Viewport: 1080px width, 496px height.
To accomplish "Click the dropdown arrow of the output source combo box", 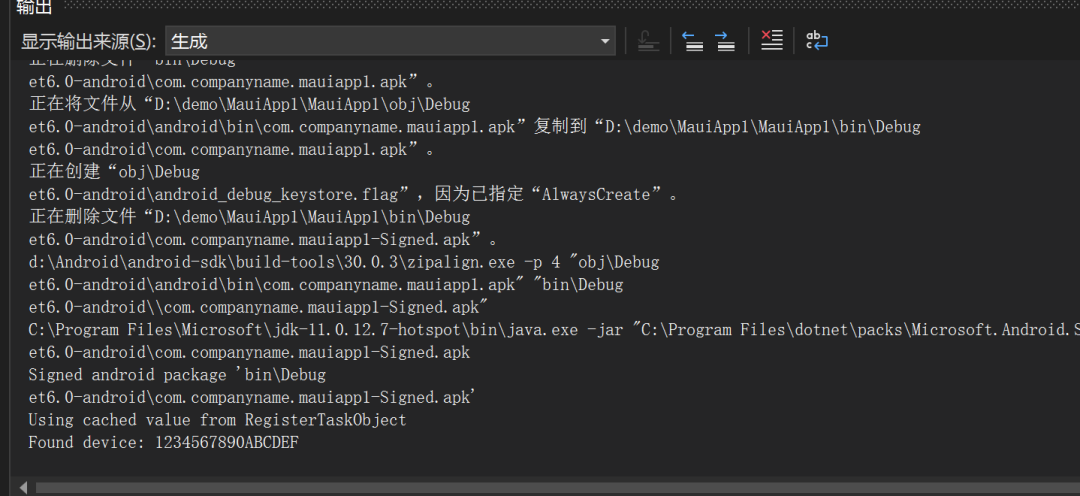I will 605,41.
